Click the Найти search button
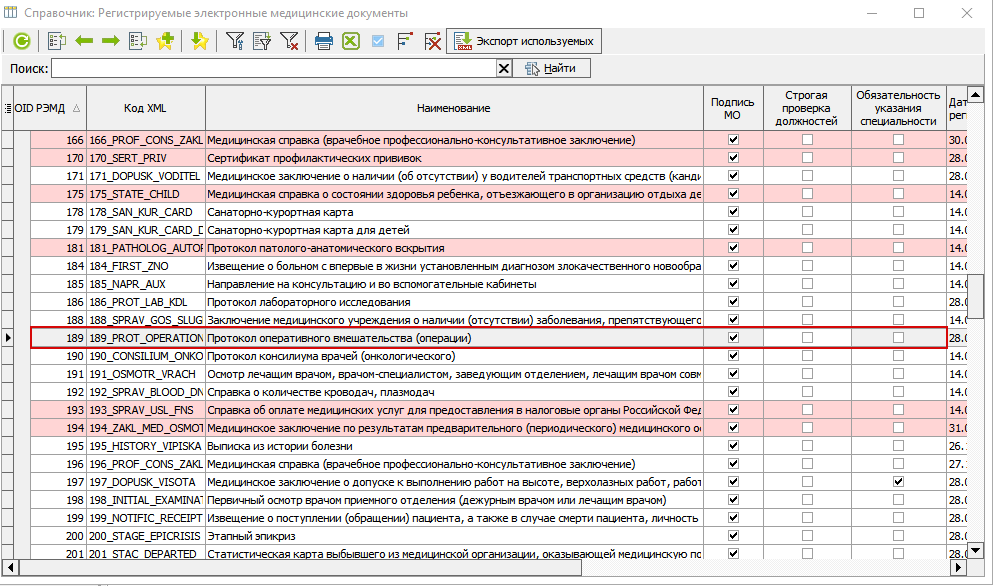Image resolution: width=996 pixels, height=586 pixels. [551, 68]
